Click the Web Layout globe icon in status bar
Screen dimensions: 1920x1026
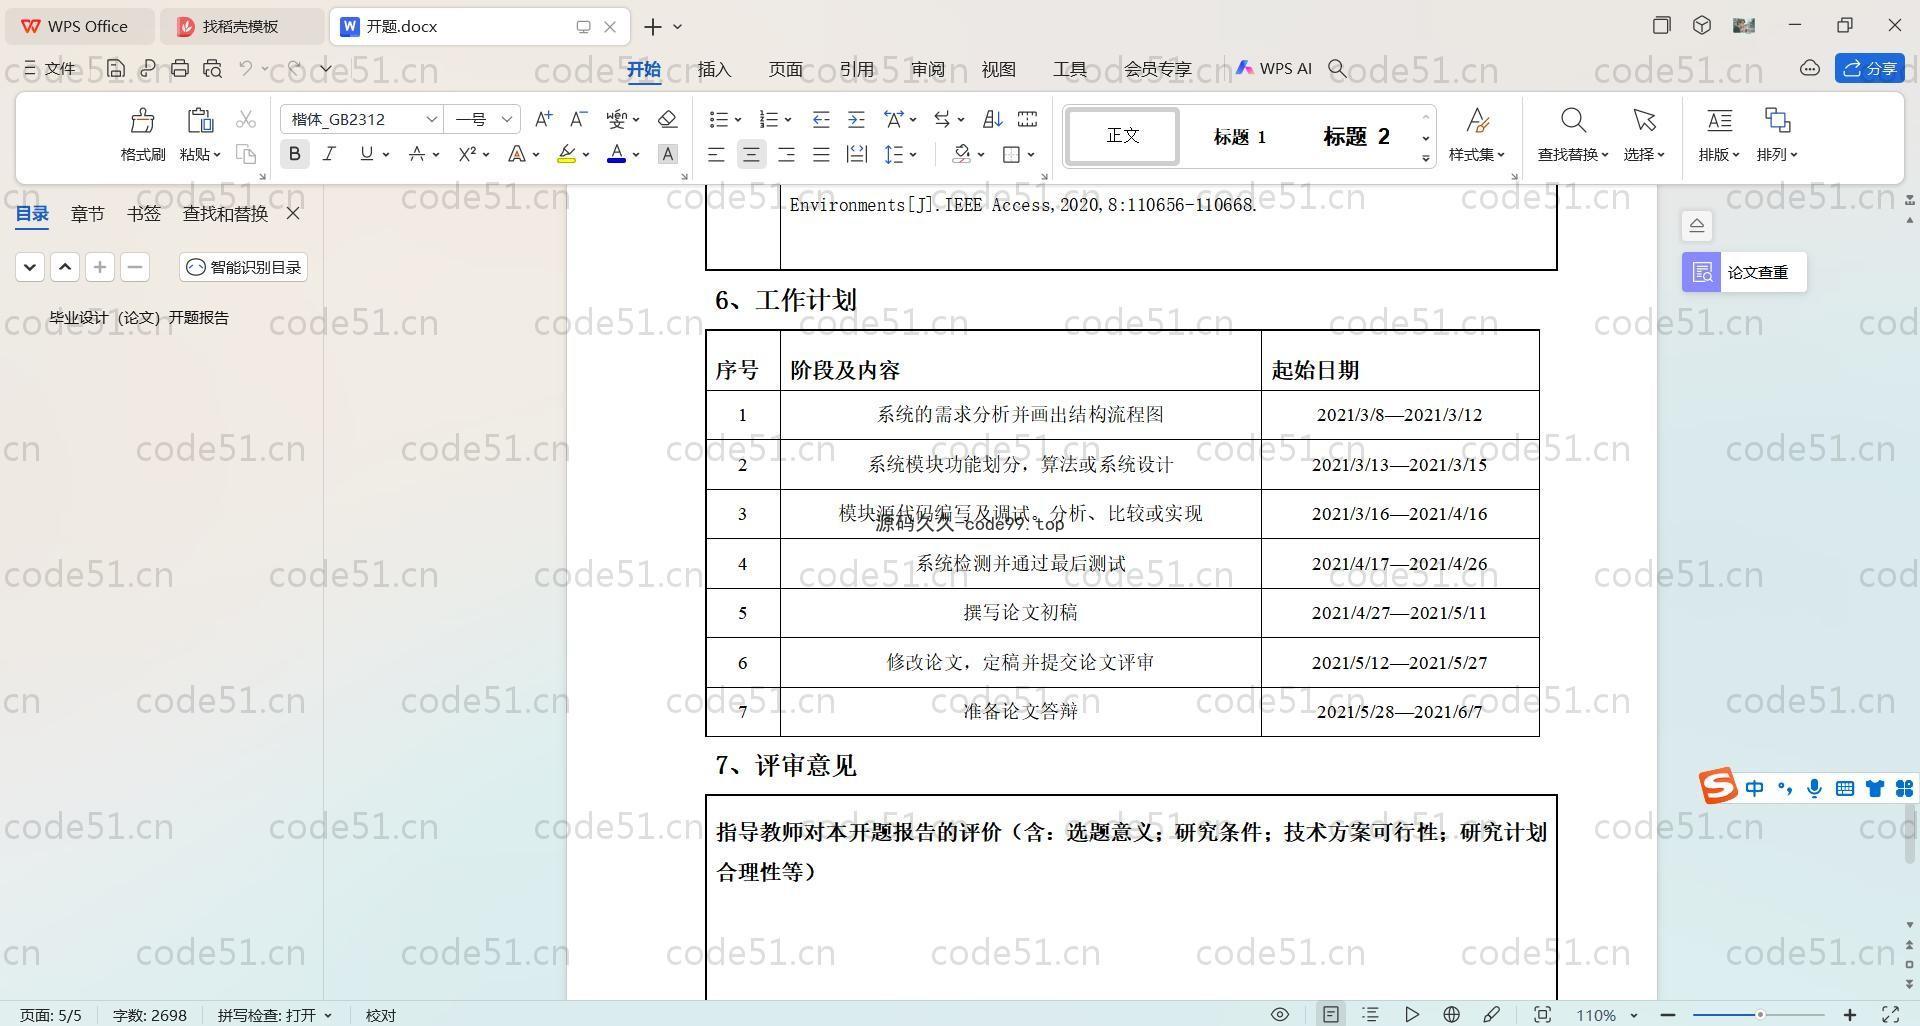click(x=1451, y=1014)
